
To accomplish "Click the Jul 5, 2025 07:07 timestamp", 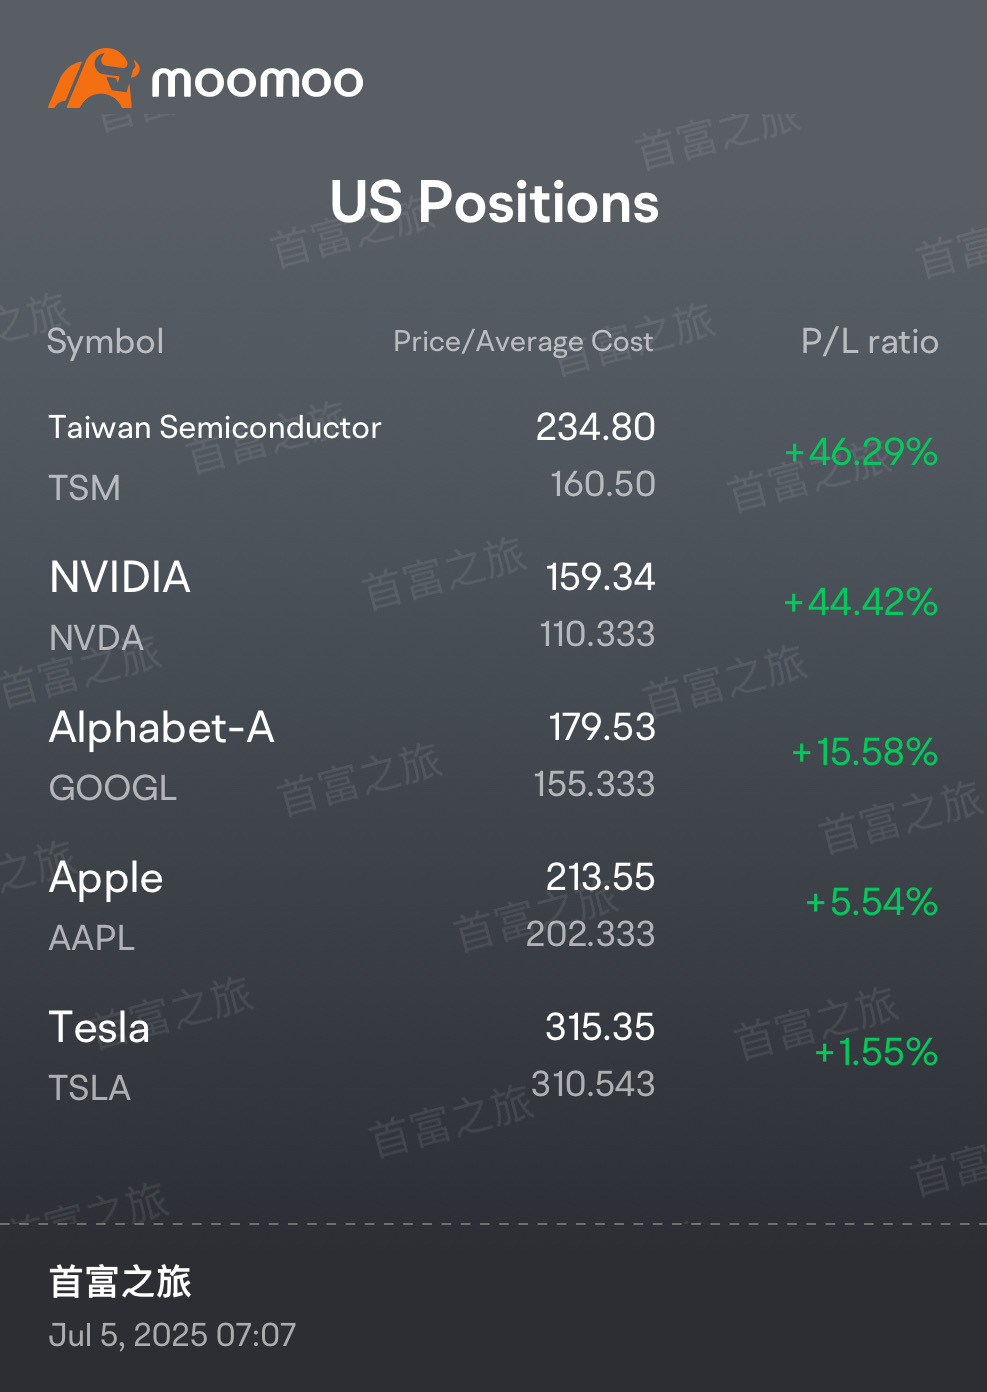I will click(x=172, y=1335).
